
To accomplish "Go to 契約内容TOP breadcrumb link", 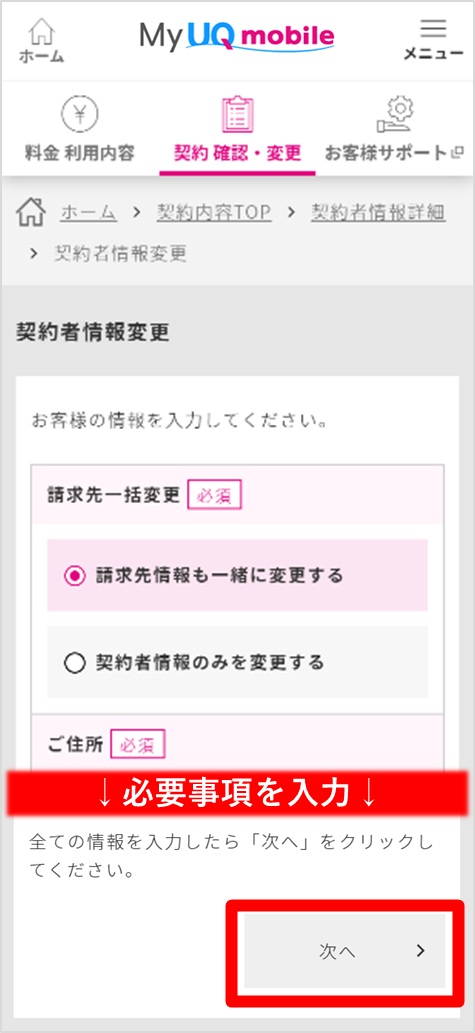I will [214, 212].
